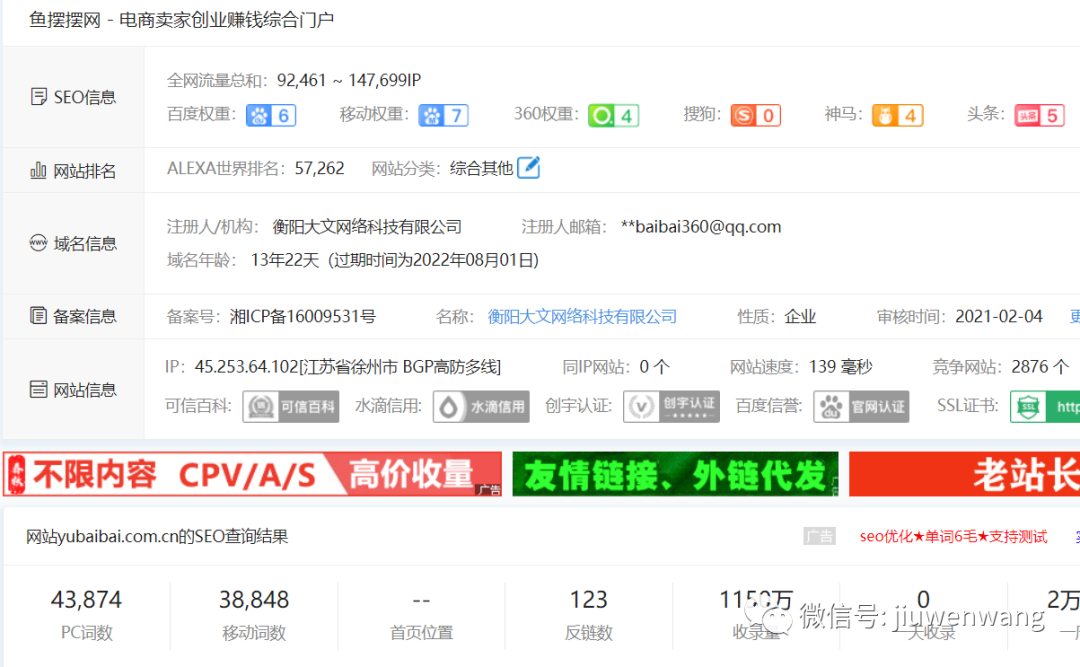Click the registrant name 衡阳大文网络科技有限公司 in 域名信息
1080x667 pixels.
(x=367, y=227)
